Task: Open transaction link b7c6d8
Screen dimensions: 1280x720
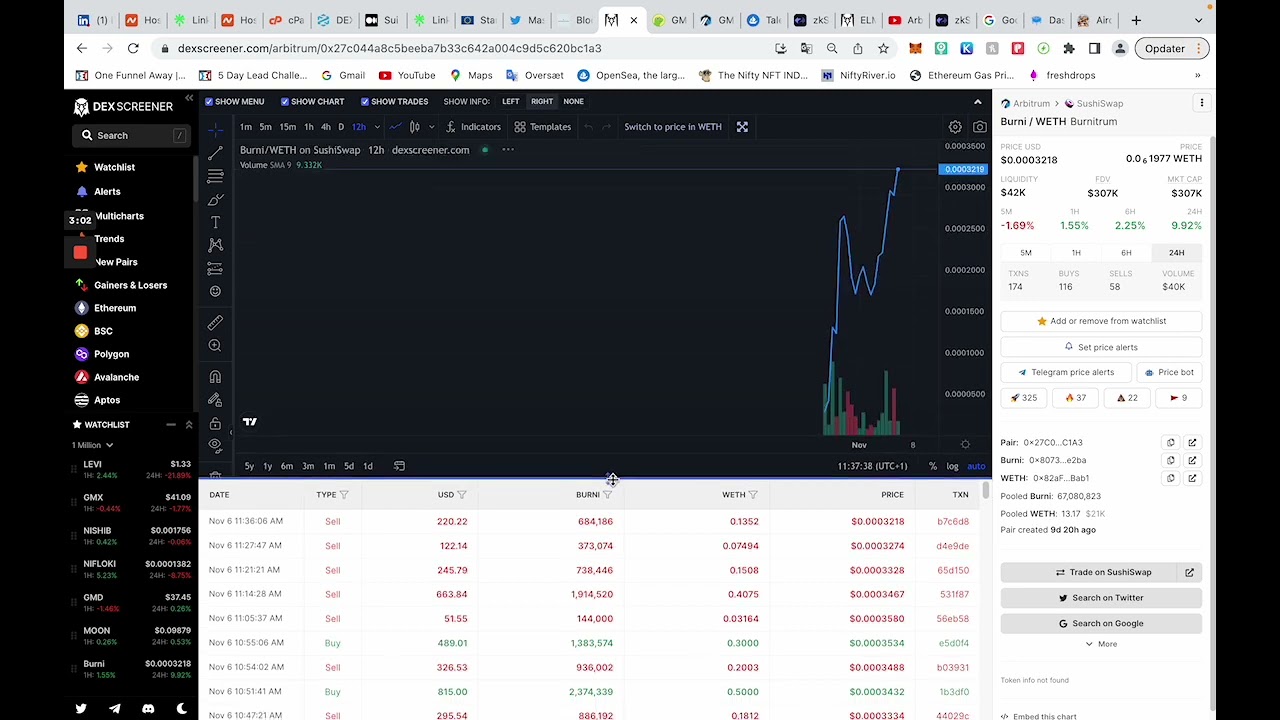Action: 952,521
